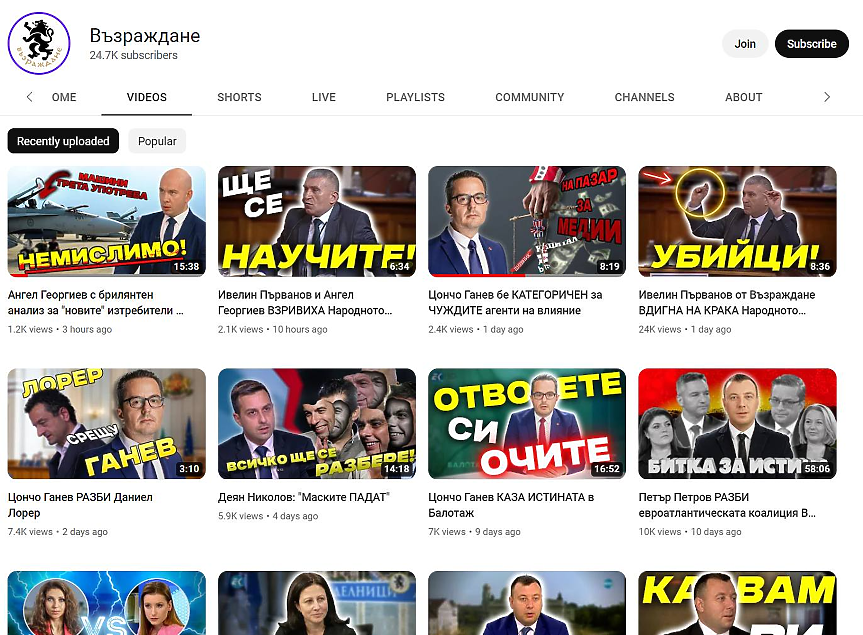The image size is (863, 635).
Task: Open the Community tab
Action: 529,97
